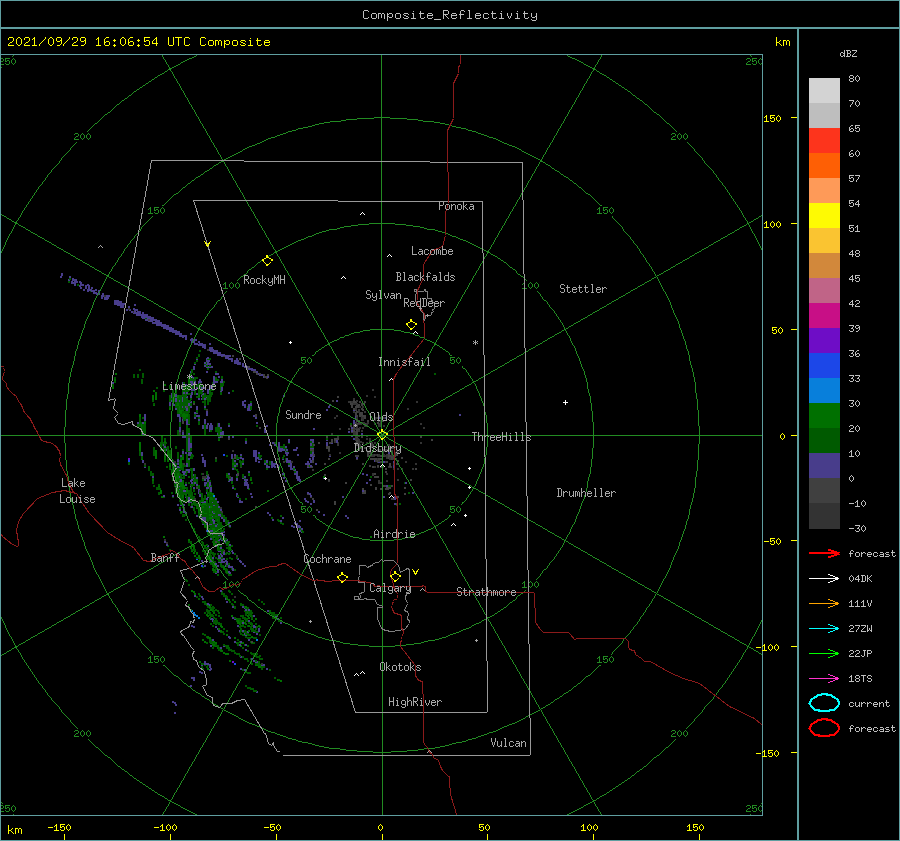
Task: Click the HighRiver label
Action: pos(415,702)
